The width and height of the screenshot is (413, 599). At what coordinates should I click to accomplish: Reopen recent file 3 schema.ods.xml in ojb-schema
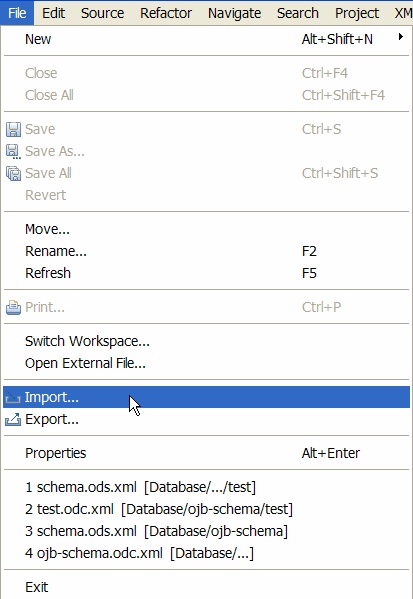tap(206, 531)
